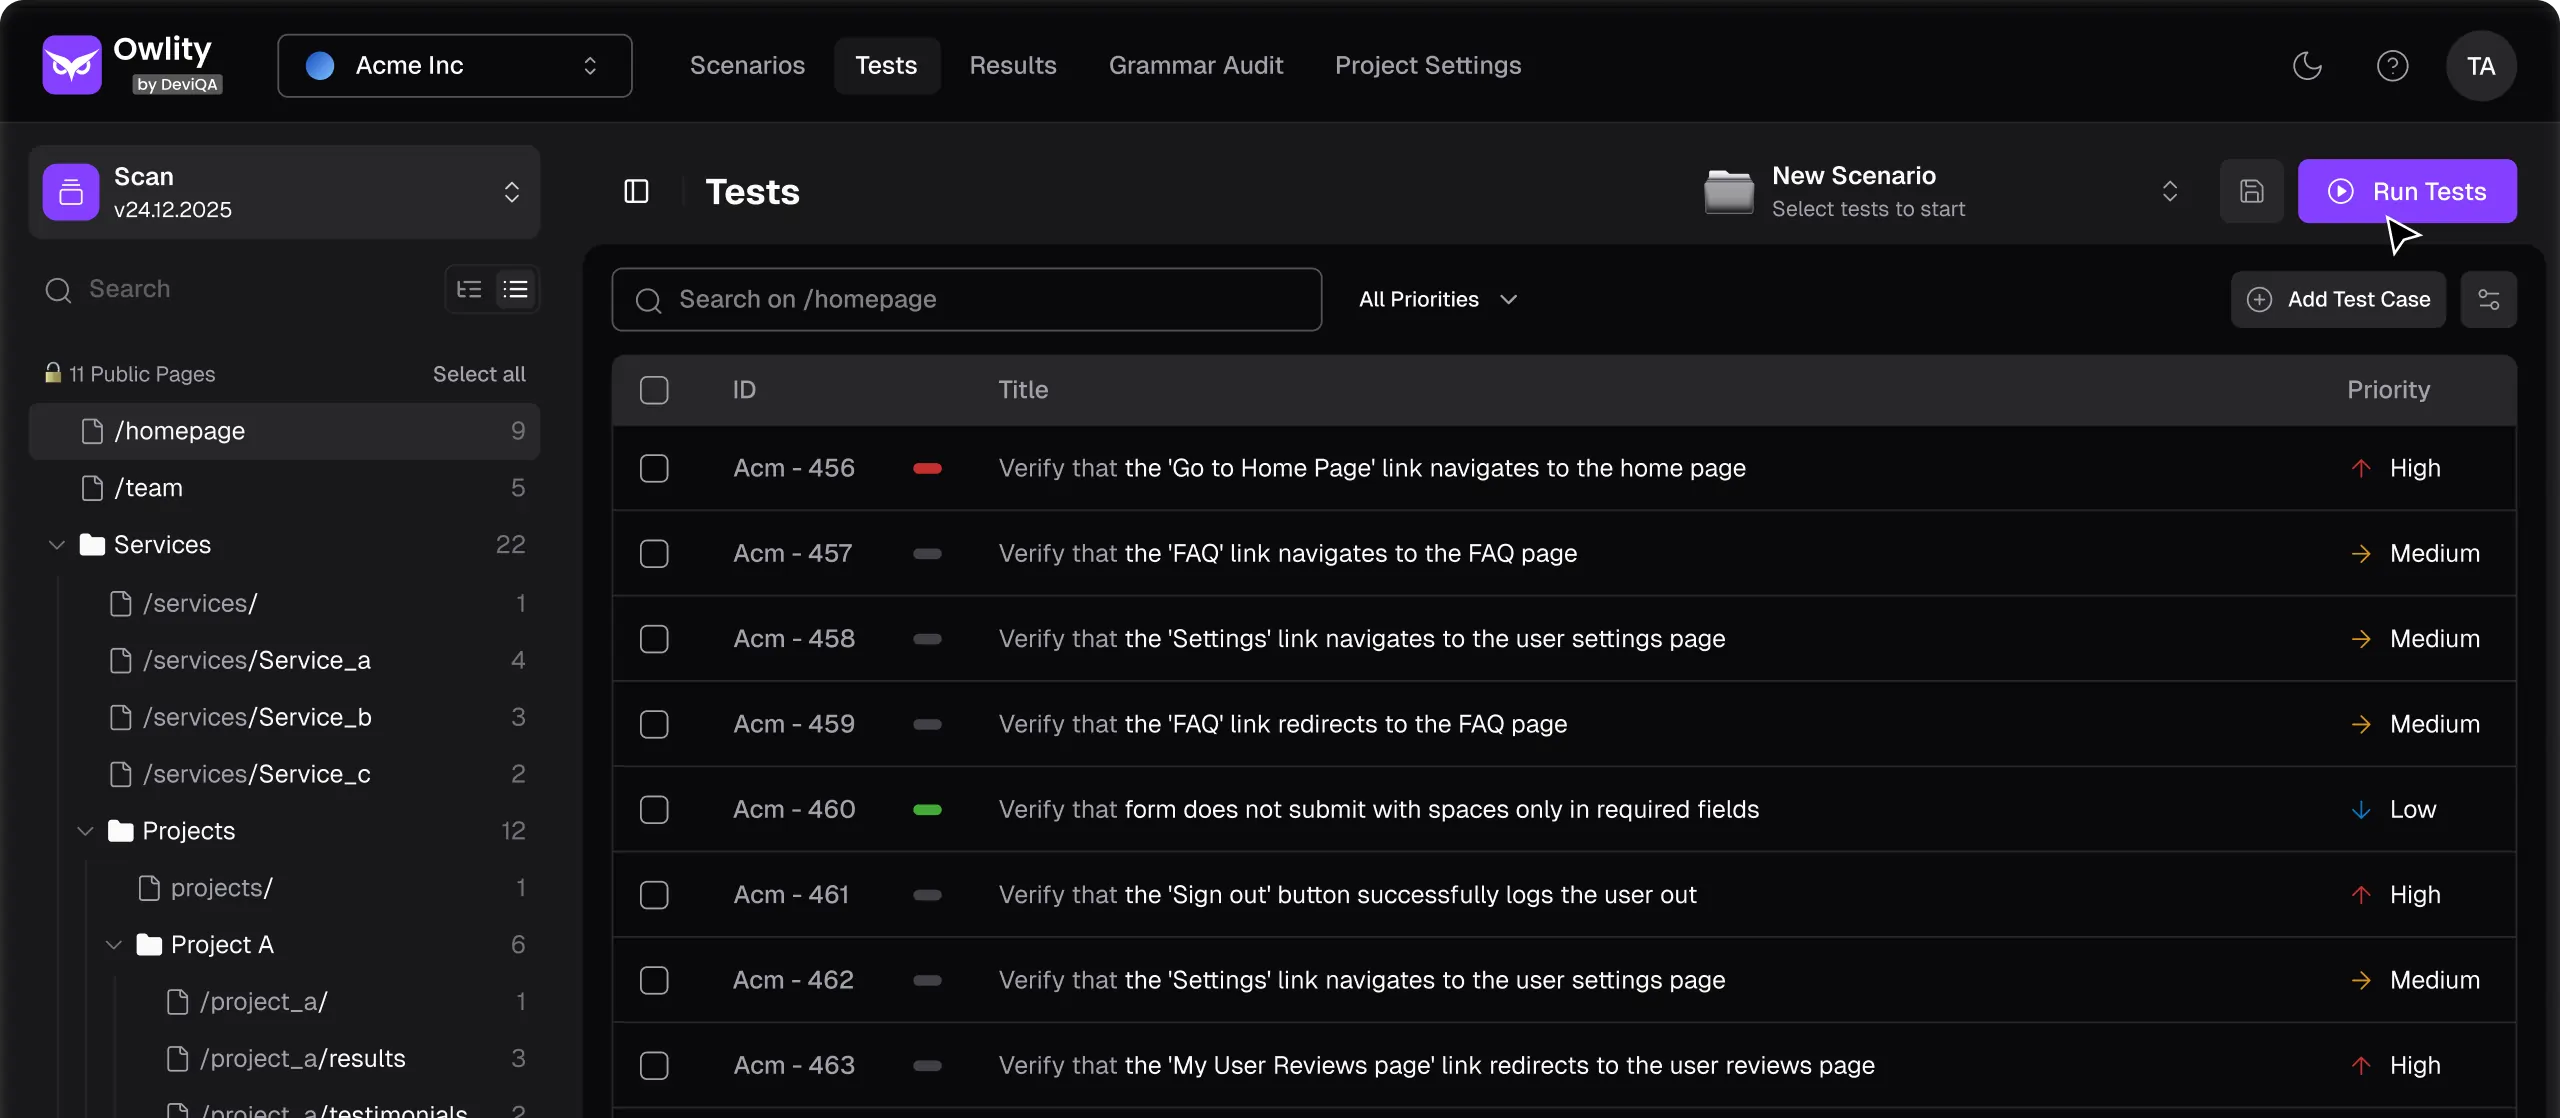Image resolution: width=2560 pixels, height=1118 pixels.
Task: Open the Acme Inc project dropdown
Action: (x=455, y=66)
